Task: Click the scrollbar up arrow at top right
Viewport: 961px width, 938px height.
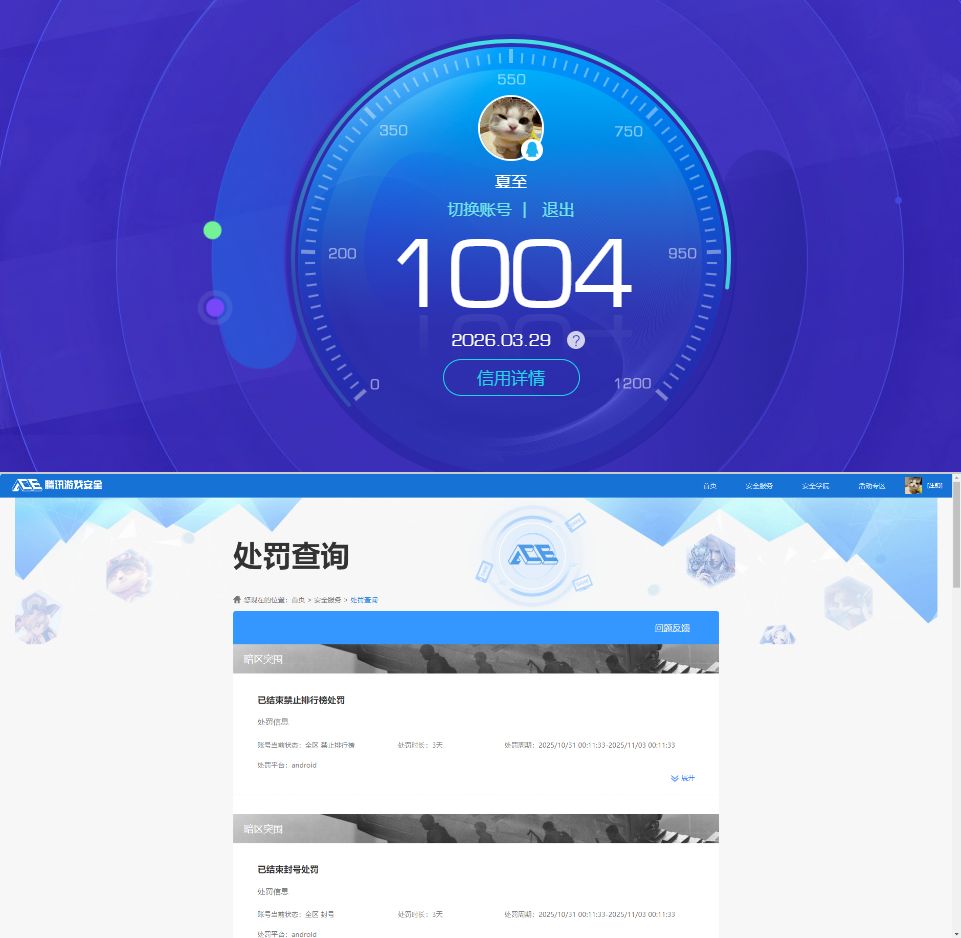Action: coord(954,478)
